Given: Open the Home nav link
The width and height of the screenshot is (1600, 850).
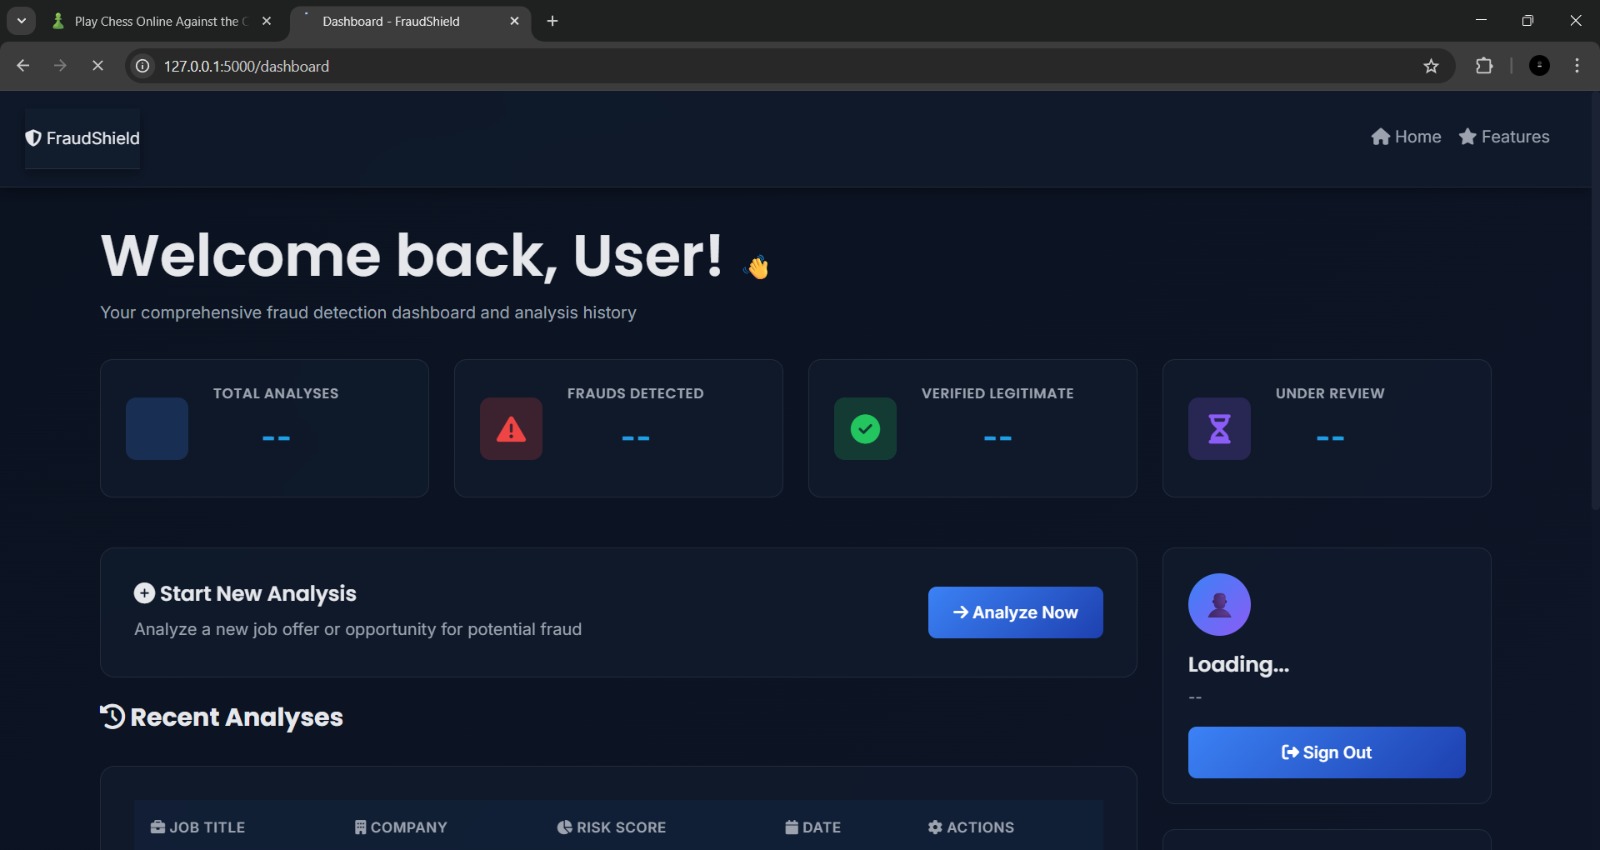Looking at the screenshot, I should [x=1406, y=137].
